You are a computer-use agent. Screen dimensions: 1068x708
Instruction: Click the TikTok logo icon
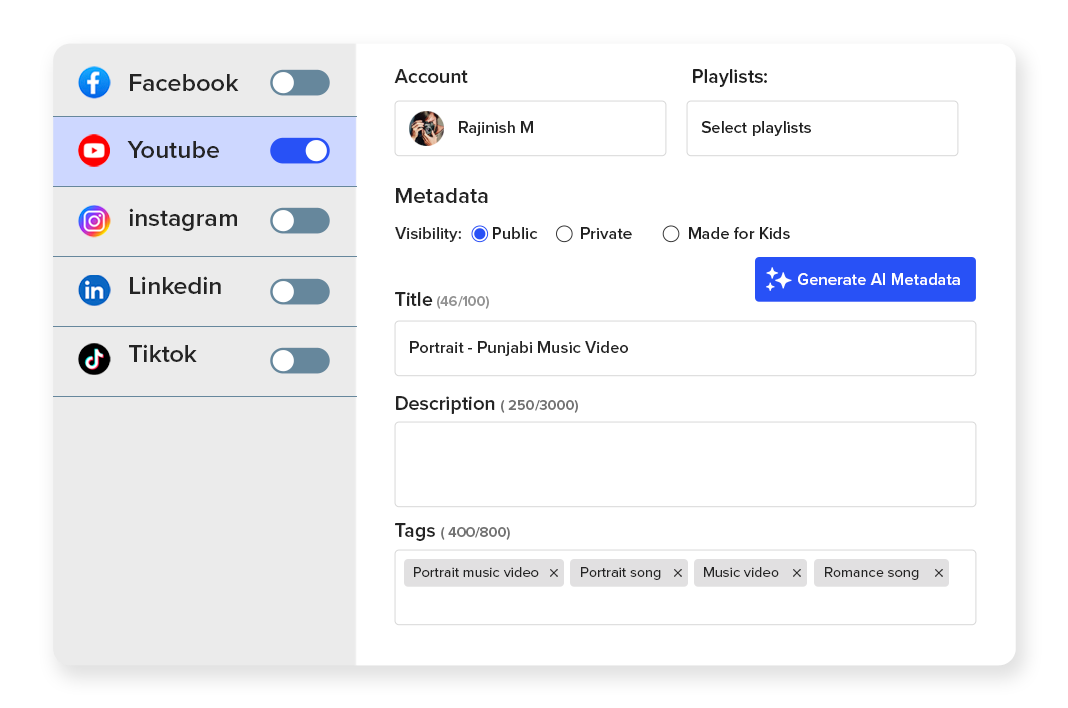click(94, 358)
